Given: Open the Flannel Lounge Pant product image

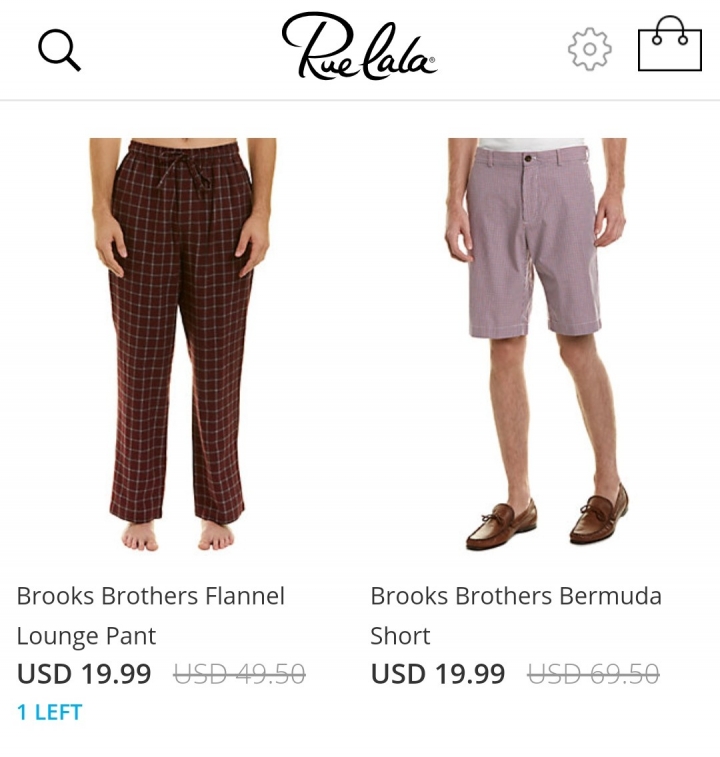Looking at the screenshot, I should 183,345.
